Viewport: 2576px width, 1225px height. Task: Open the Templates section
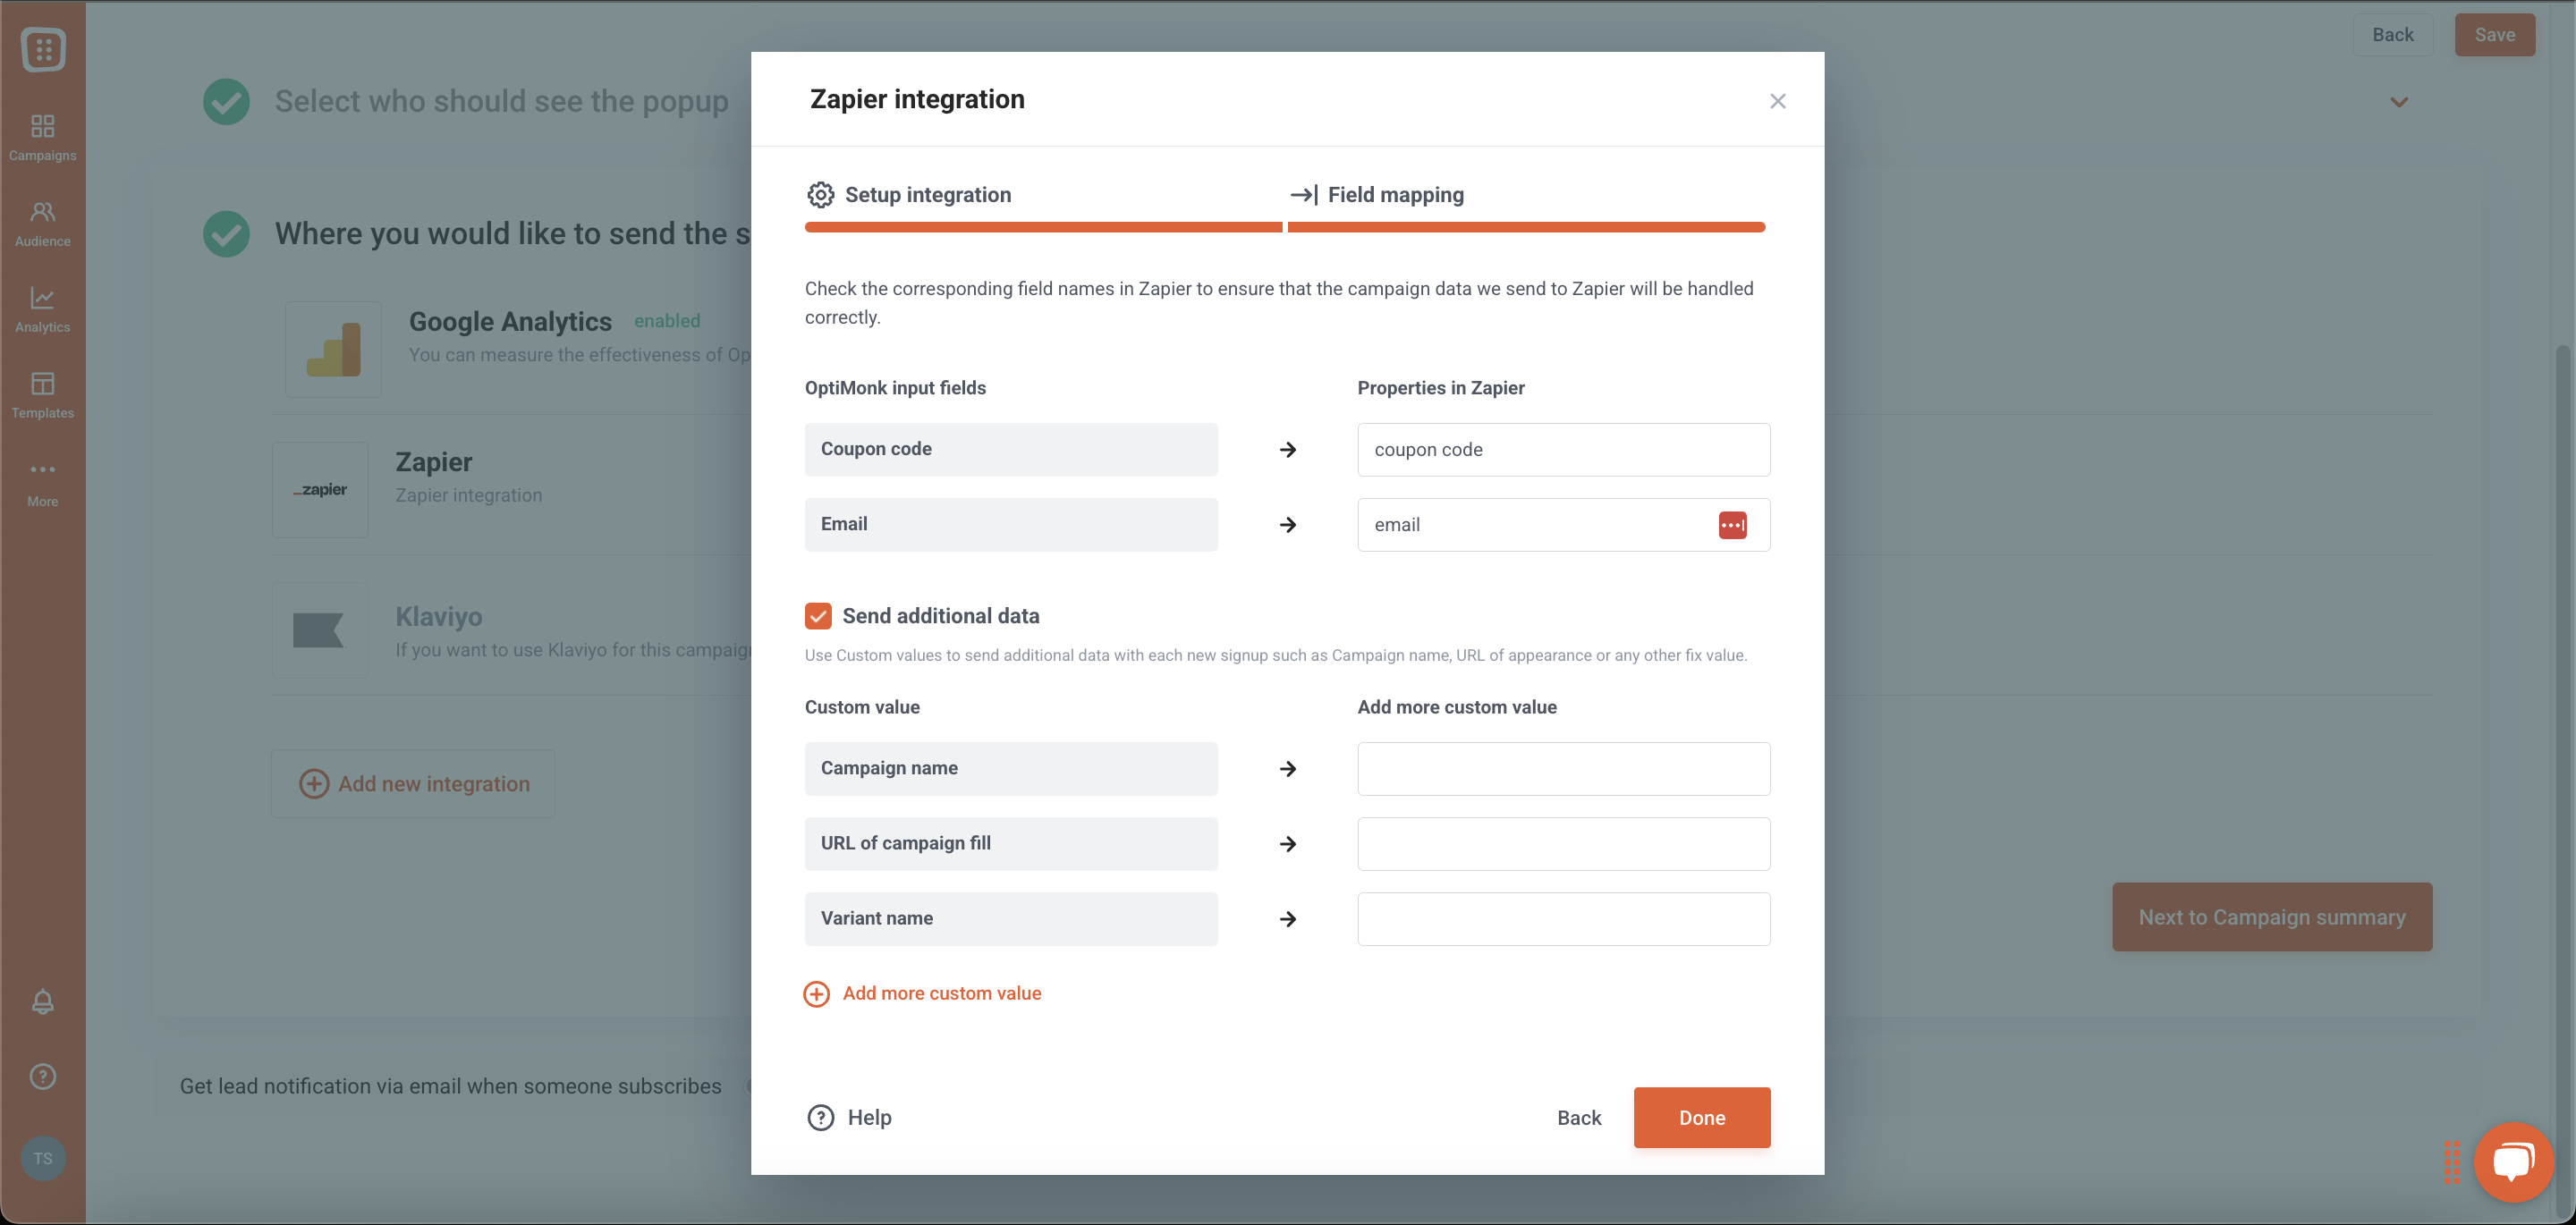point(42,396)
